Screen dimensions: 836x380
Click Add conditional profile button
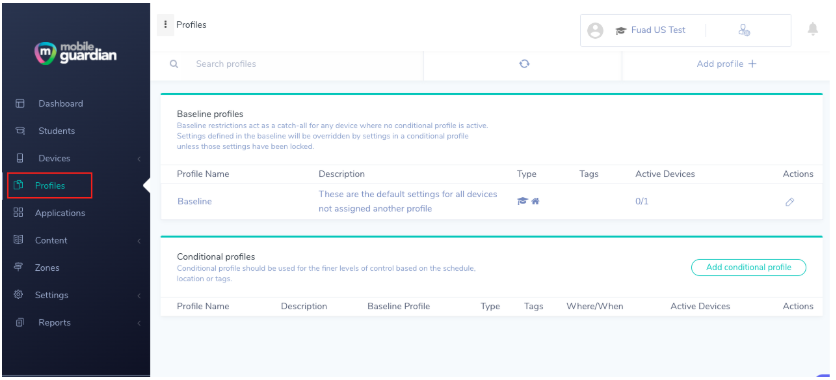coord(749,267)
